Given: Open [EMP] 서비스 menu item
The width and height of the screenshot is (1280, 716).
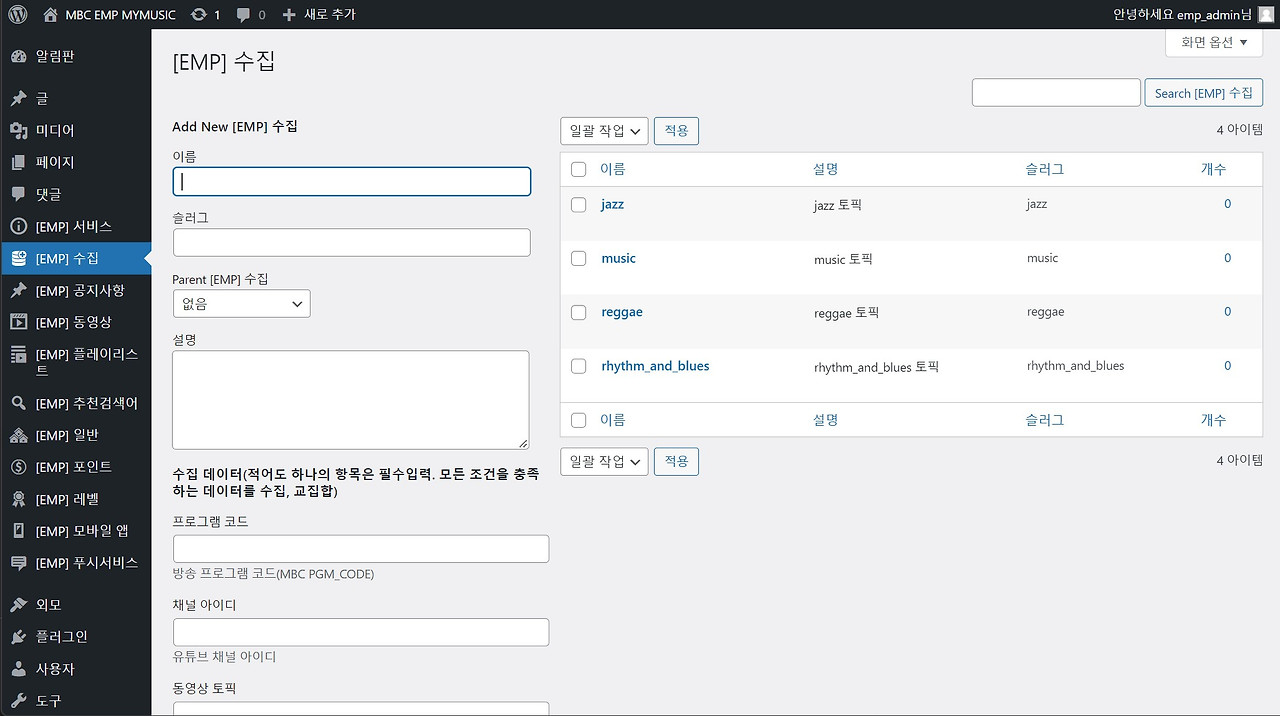Looking at the screenshot, I should [74, 227].
